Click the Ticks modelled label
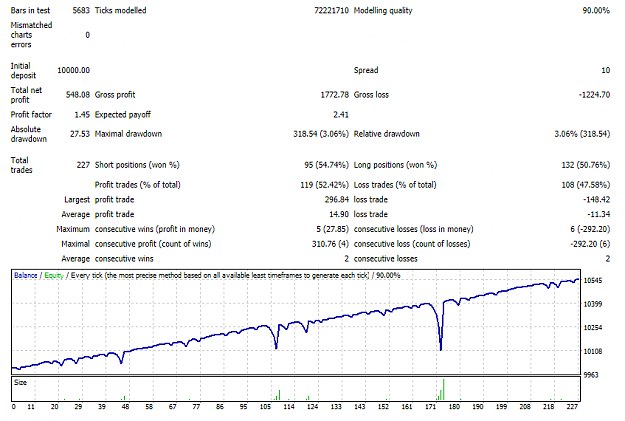This screenshot has height=421, width=625. coord(120,10)
